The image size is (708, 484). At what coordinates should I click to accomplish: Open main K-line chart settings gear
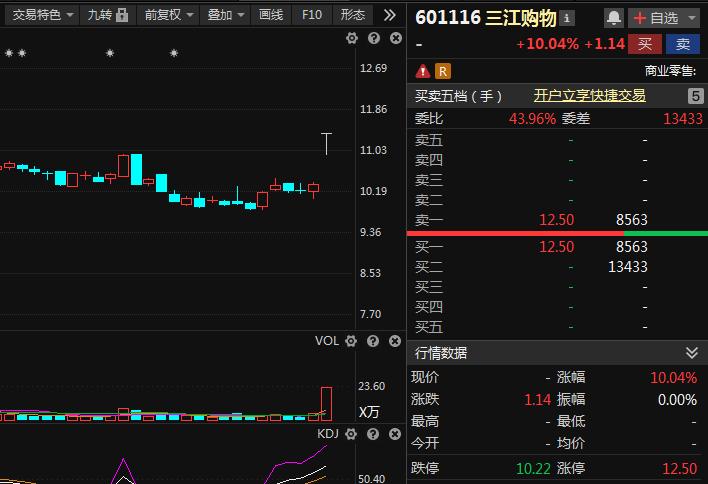point(352,38)
